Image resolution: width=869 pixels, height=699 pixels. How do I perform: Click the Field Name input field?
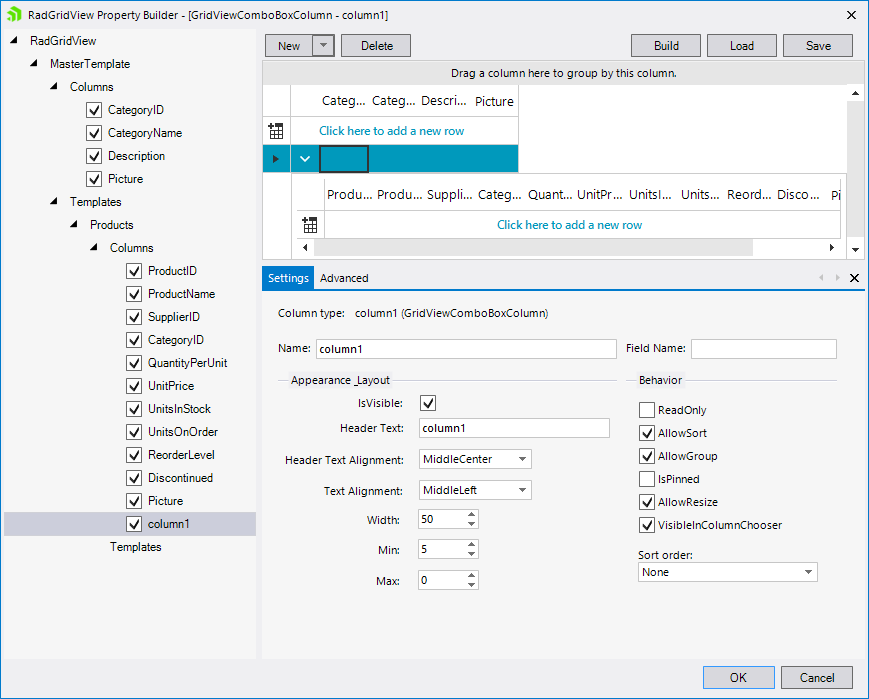point(763,348)
